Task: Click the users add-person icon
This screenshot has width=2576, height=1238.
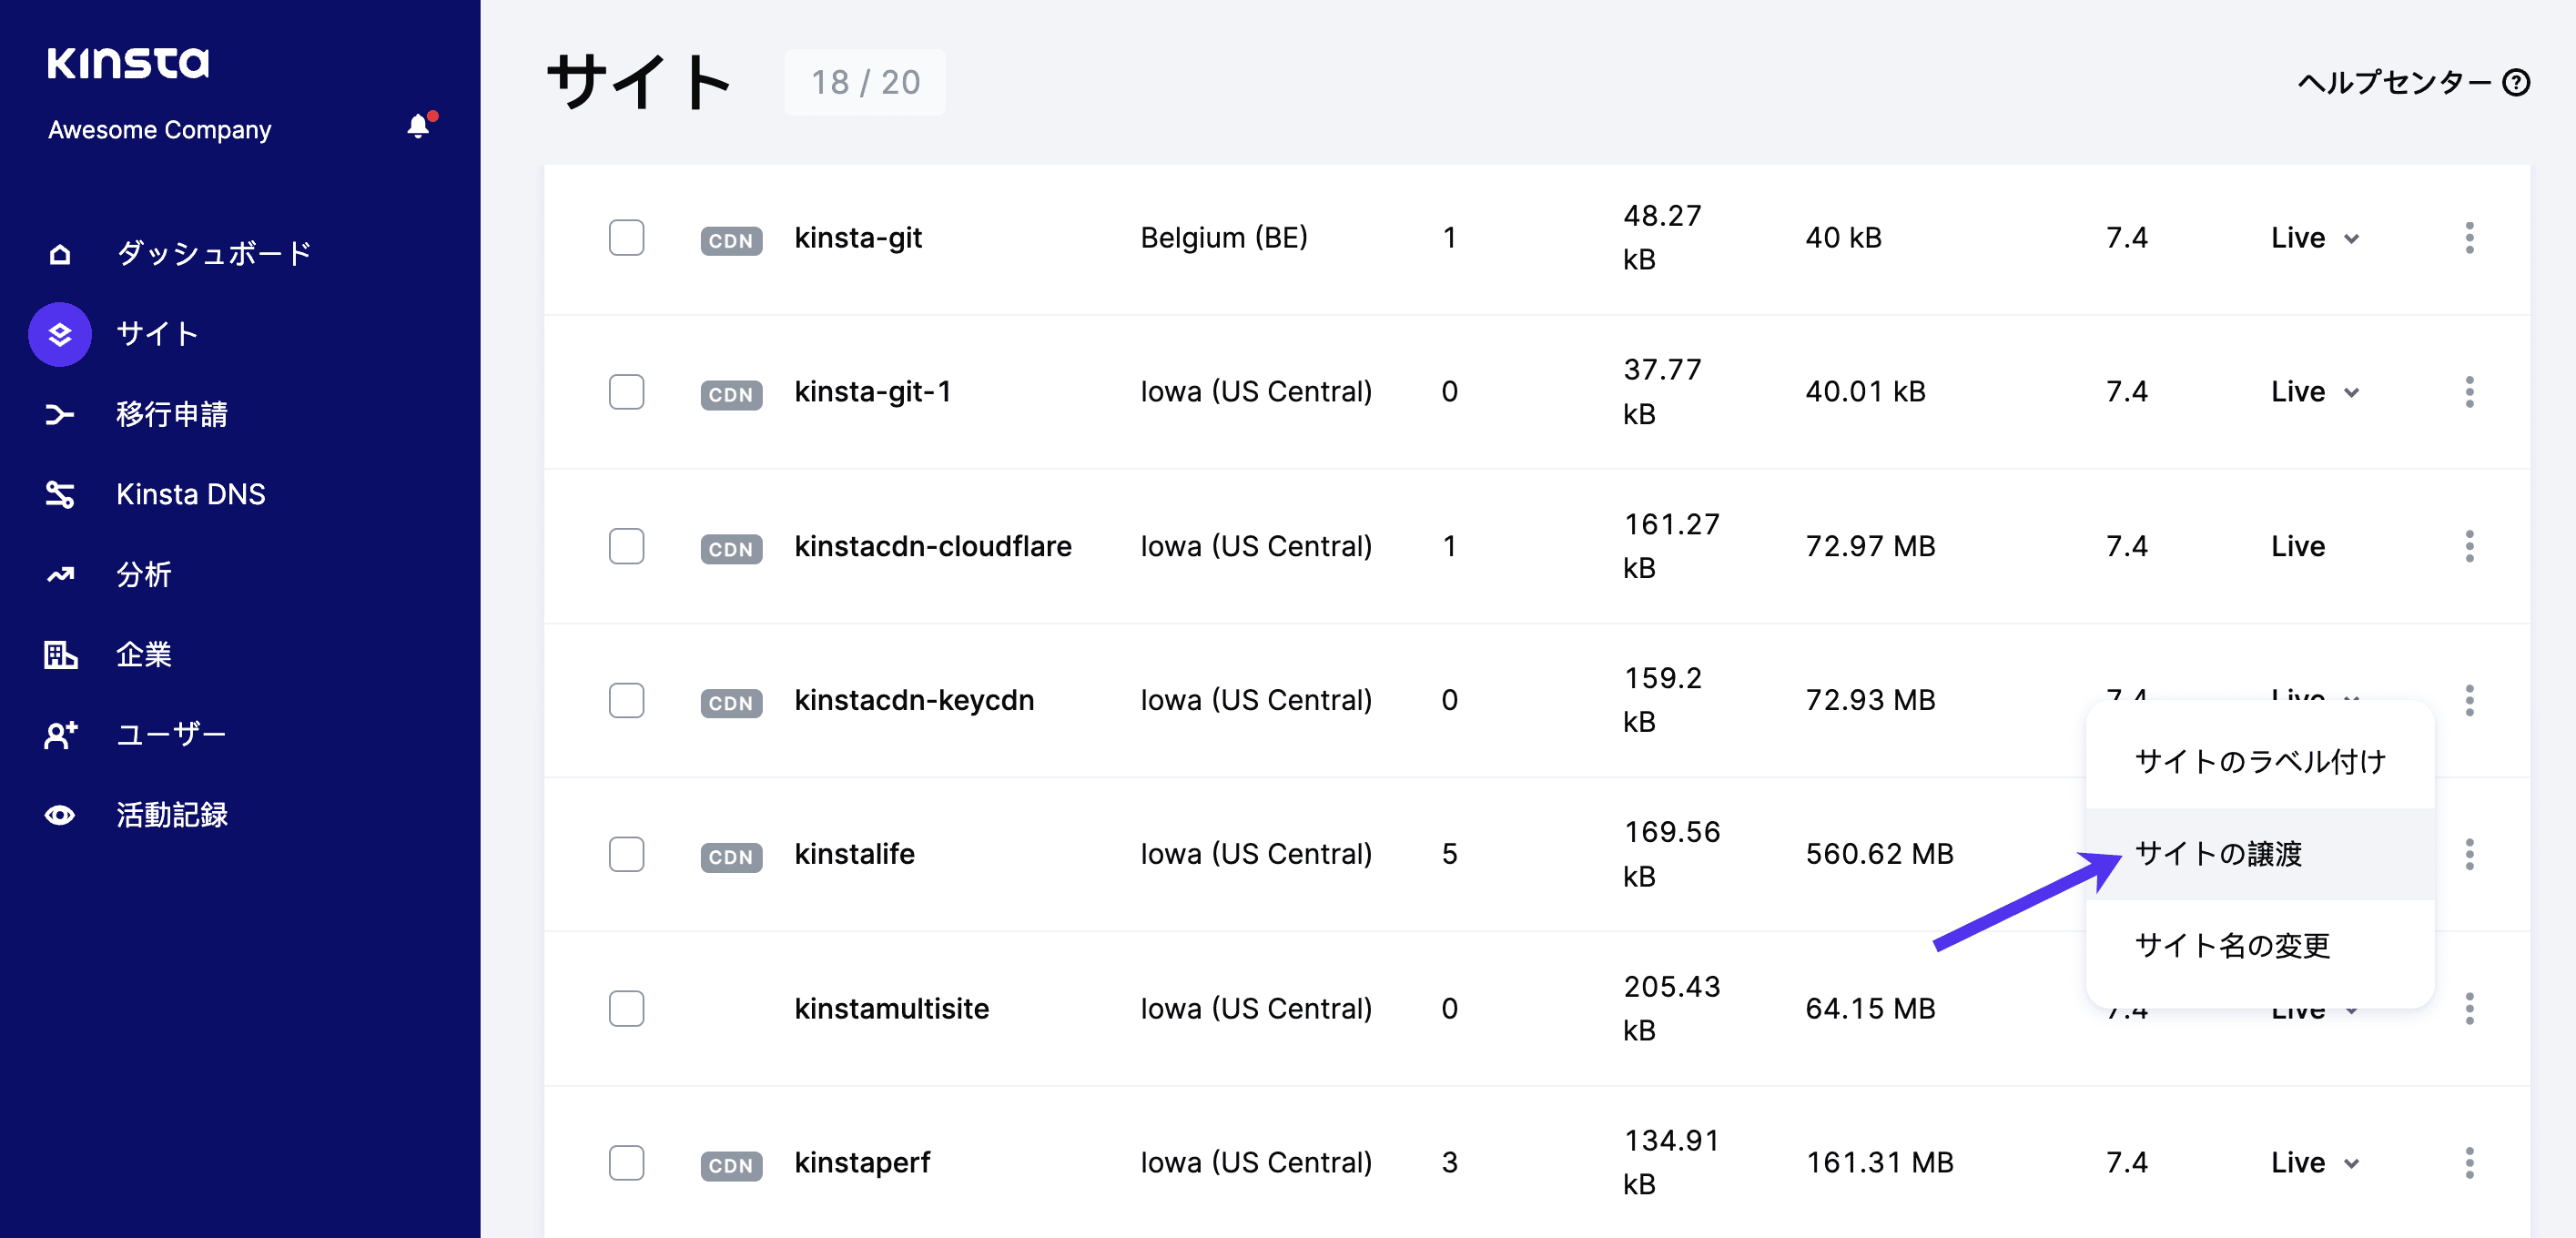Action: point(60,735)
